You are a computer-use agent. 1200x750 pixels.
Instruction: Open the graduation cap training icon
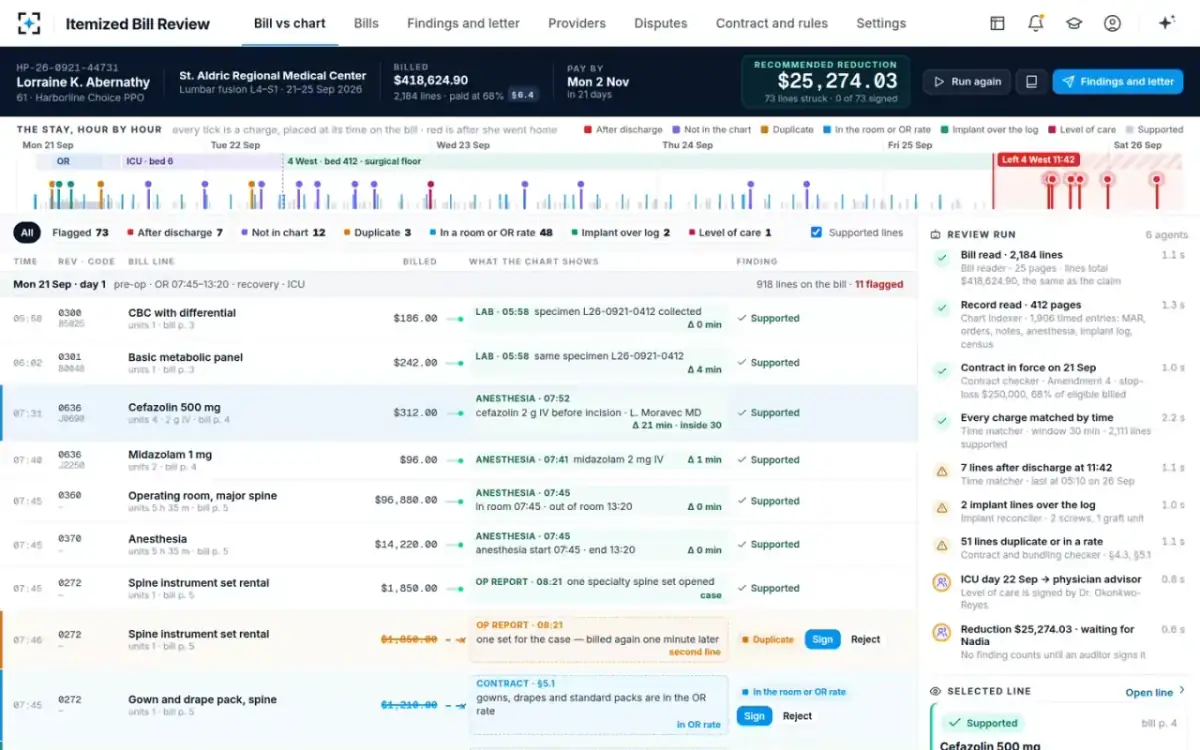pos(1073,23)
